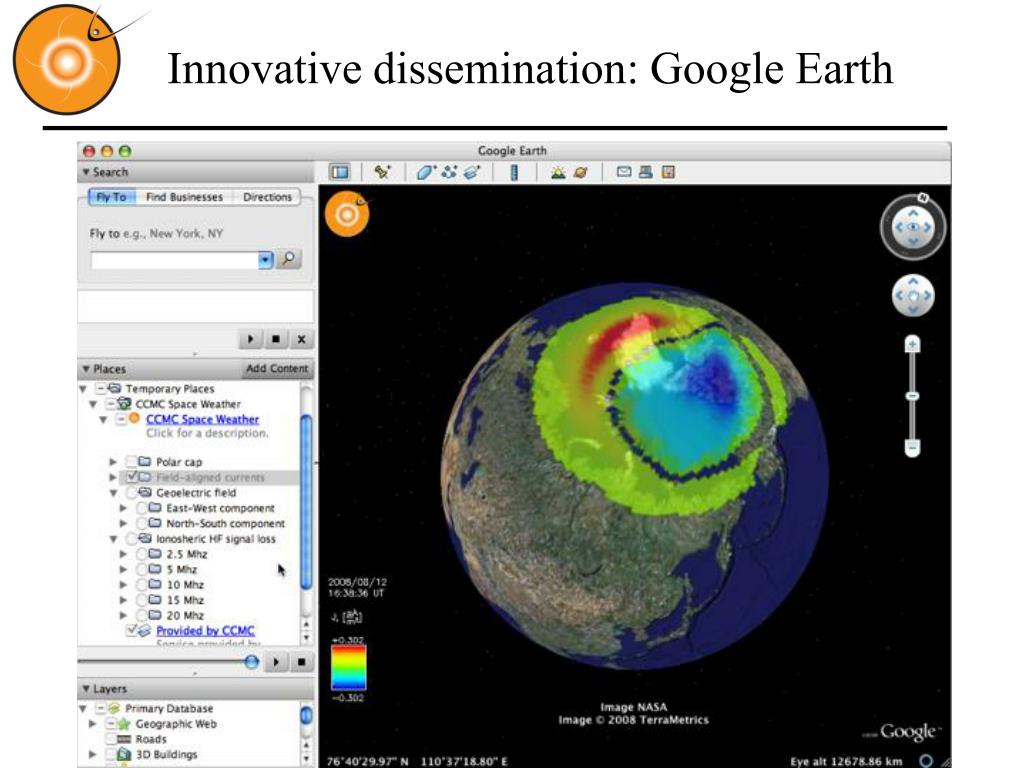Image resolution: width=1024 pixels, height=768 pixels.
Task: Select the Temporary Places tree item
Action: (x=170, y=389)
